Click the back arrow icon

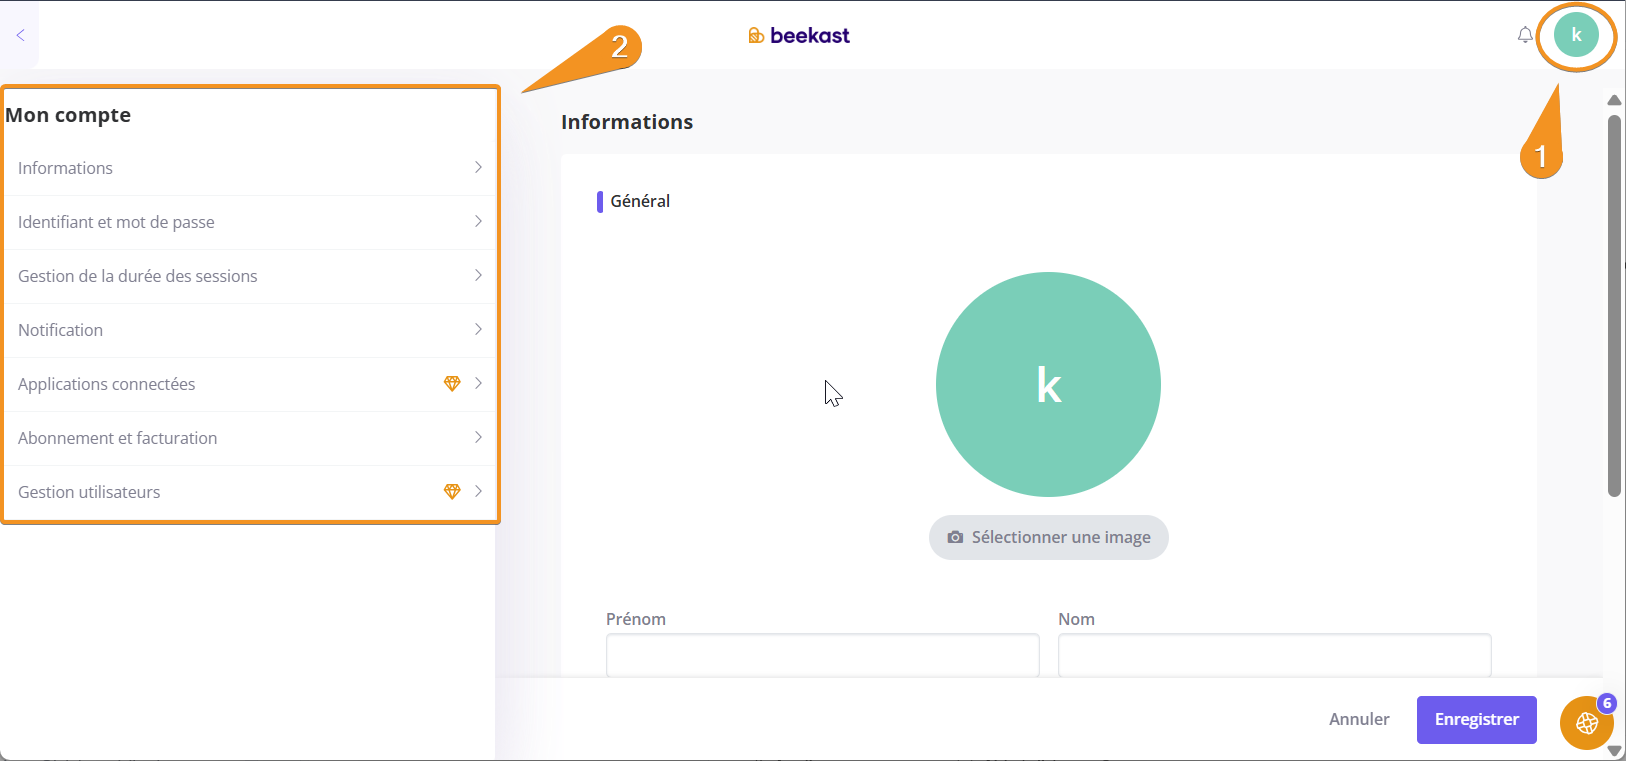20,35
